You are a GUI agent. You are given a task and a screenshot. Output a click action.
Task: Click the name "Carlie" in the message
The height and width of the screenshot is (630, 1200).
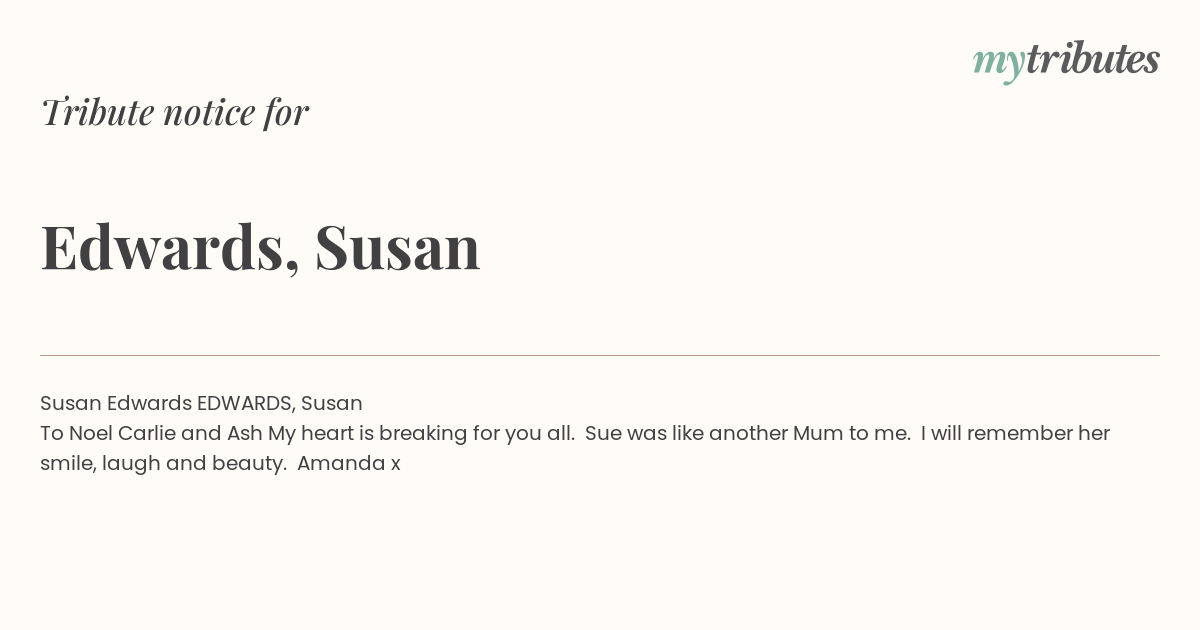(147, 433)
